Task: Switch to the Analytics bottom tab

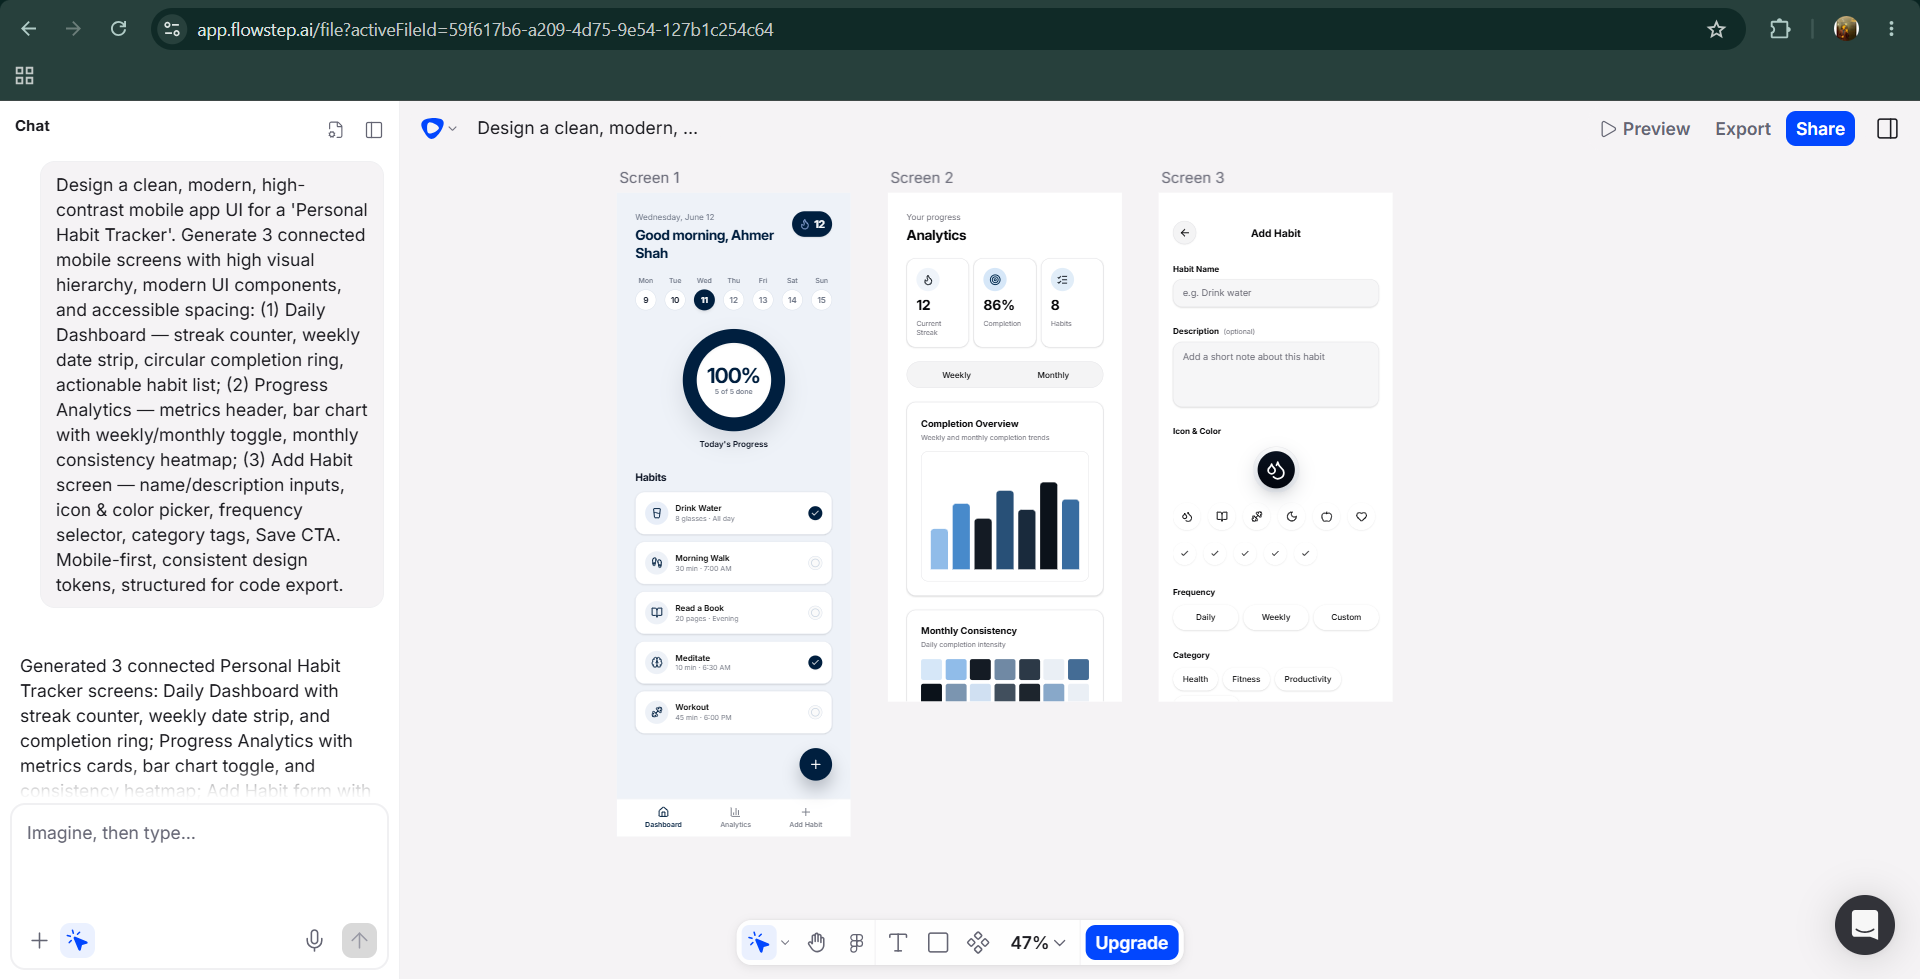Action: [735, 817]
